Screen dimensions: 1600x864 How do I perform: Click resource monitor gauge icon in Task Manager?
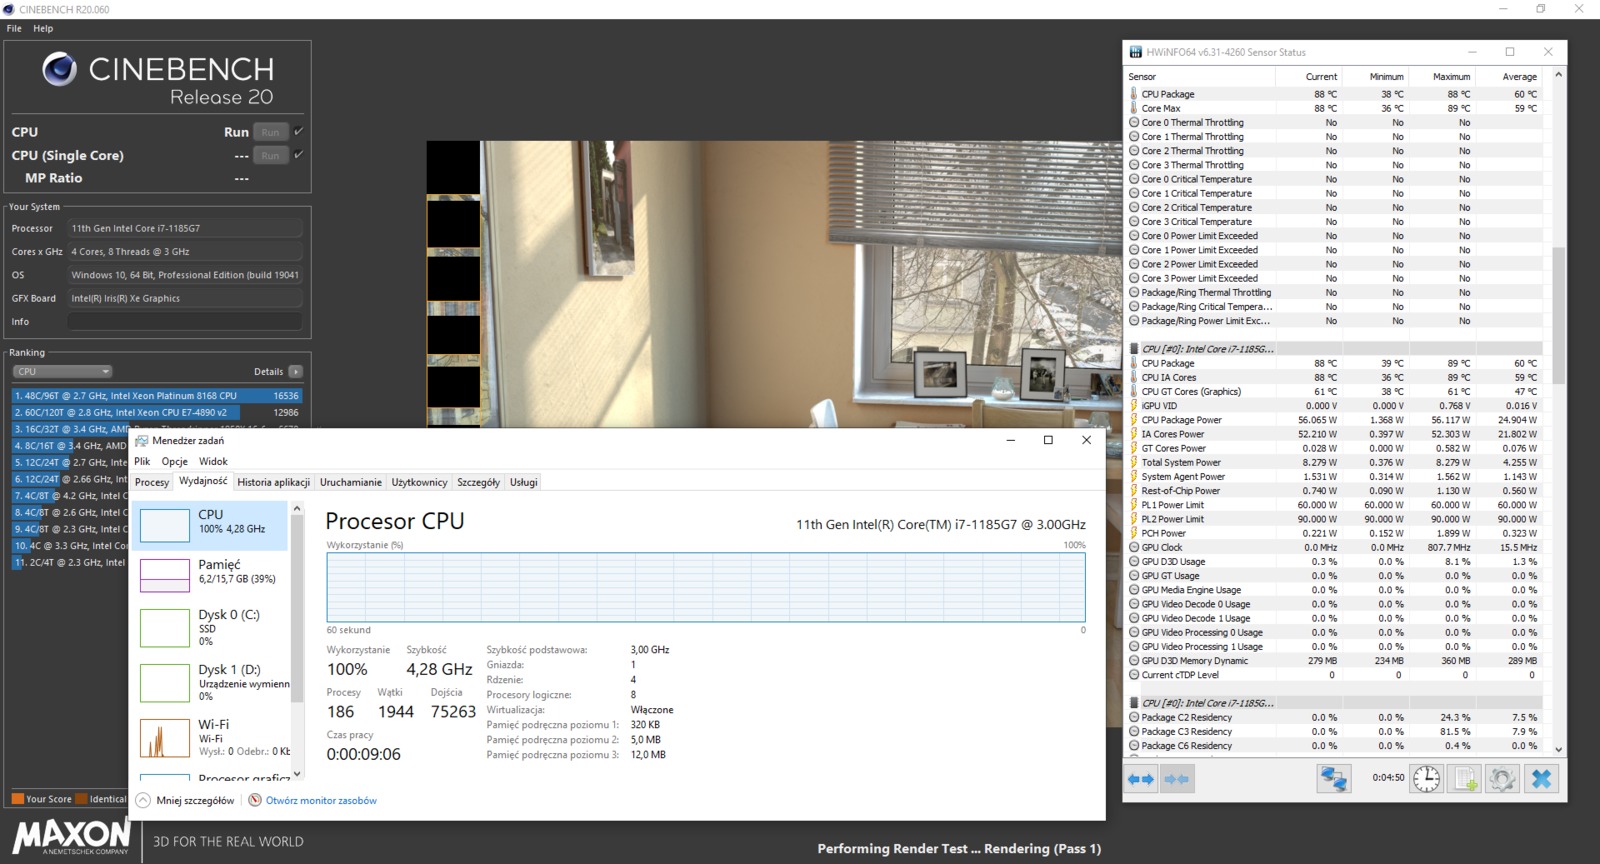coord(255,800)
